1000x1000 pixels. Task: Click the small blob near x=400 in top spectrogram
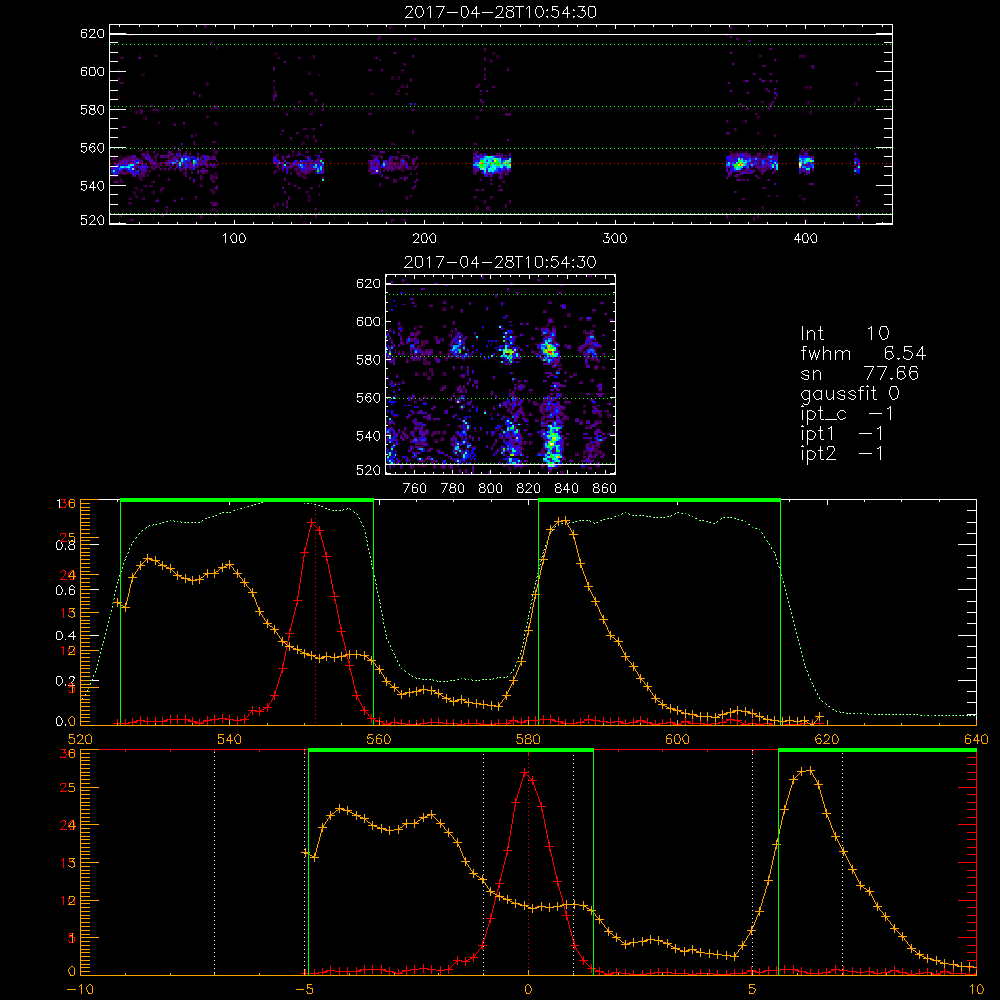coord(806,164)
